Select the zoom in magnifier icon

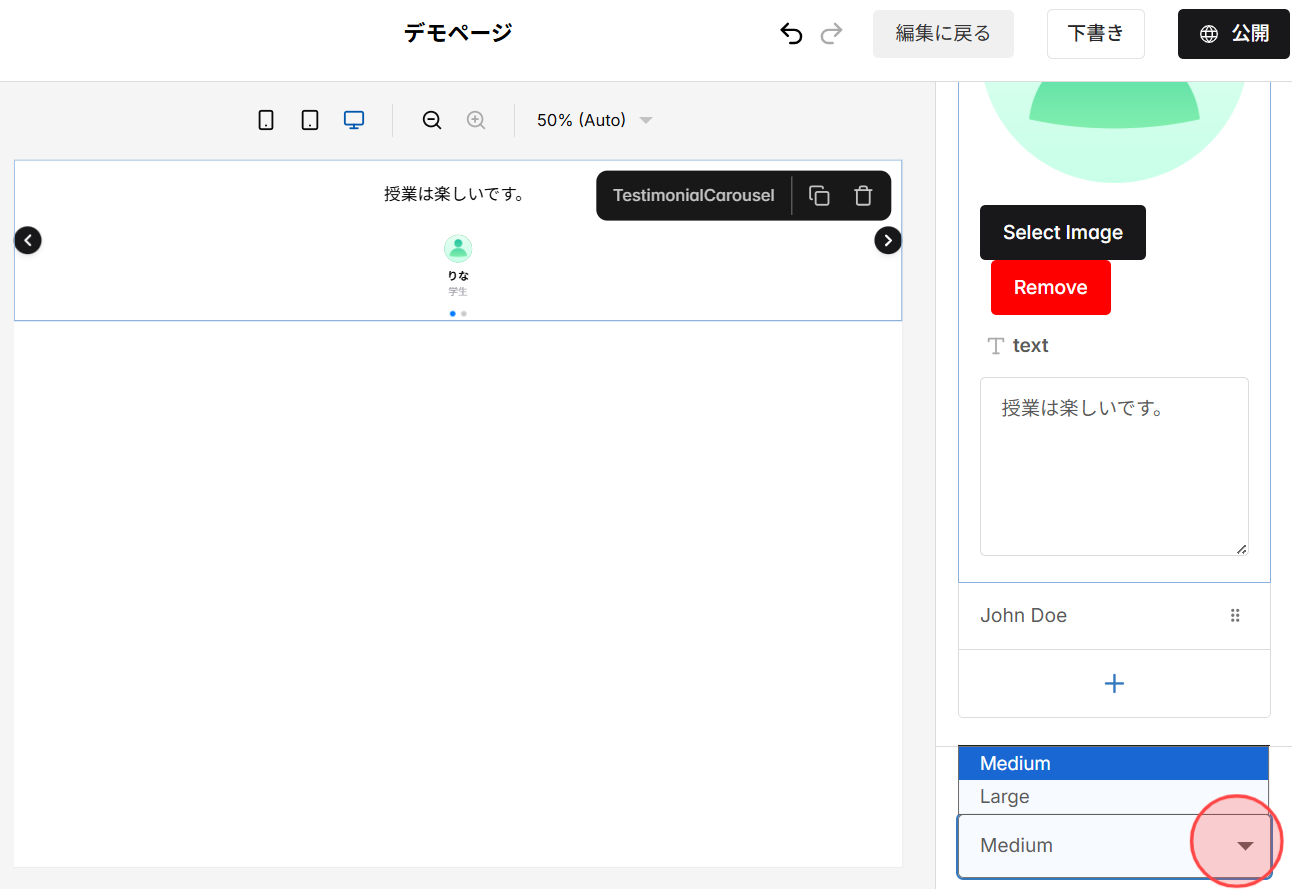(476, 120)
